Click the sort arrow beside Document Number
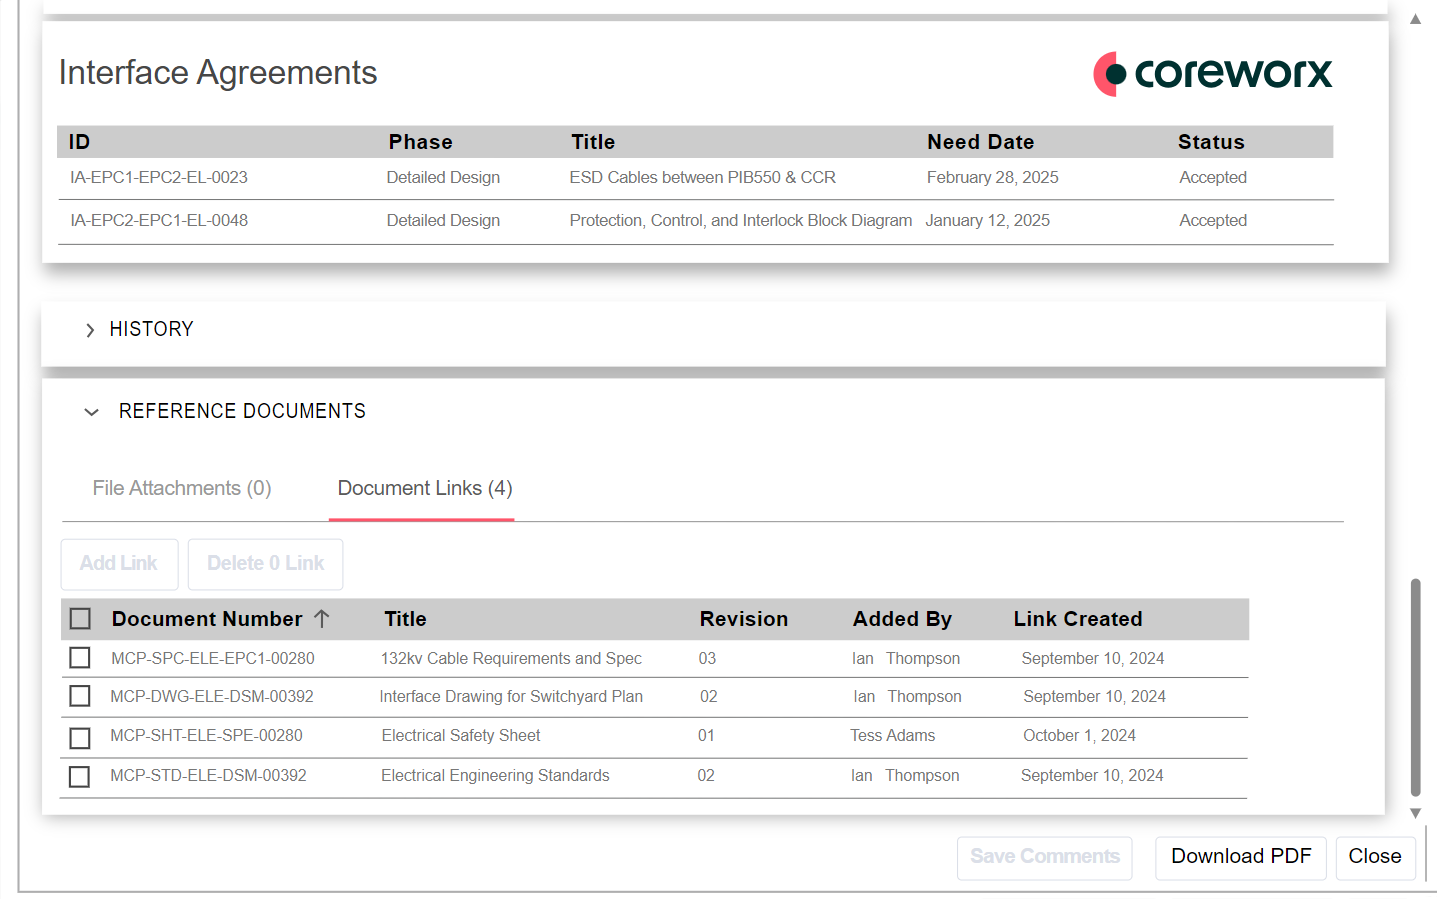This screenshot has height=899, width=1437. pos(322,619)
